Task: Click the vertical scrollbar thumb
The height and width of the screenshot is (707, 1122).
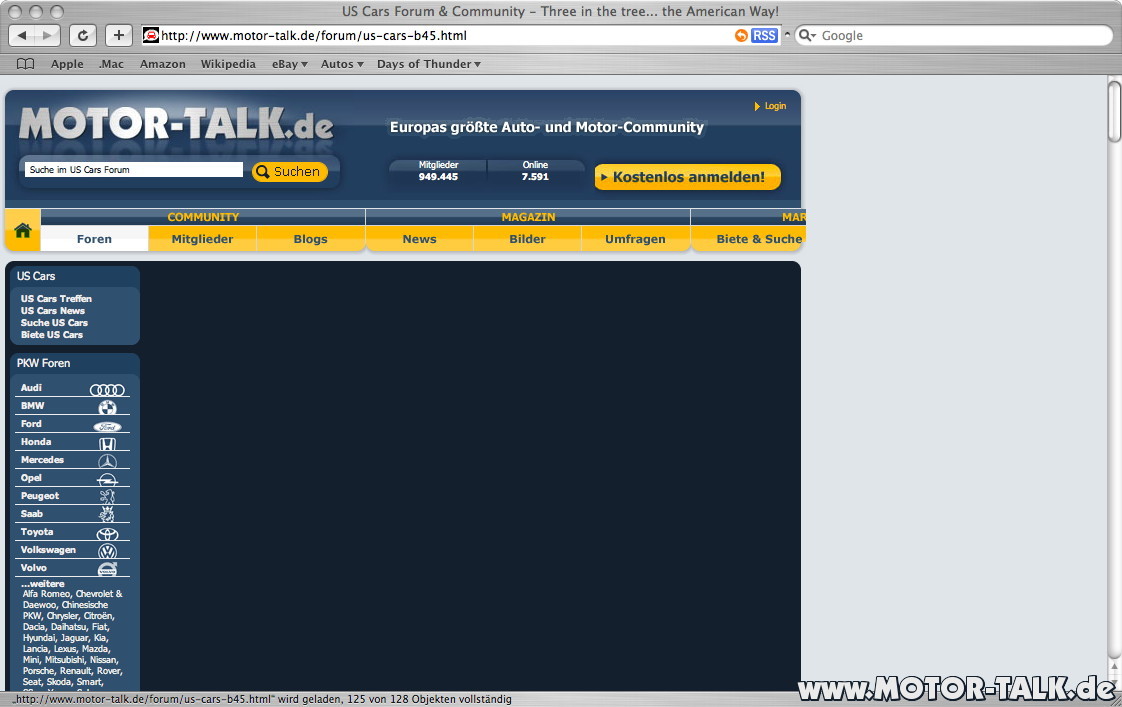Action: coord(1114,112)
